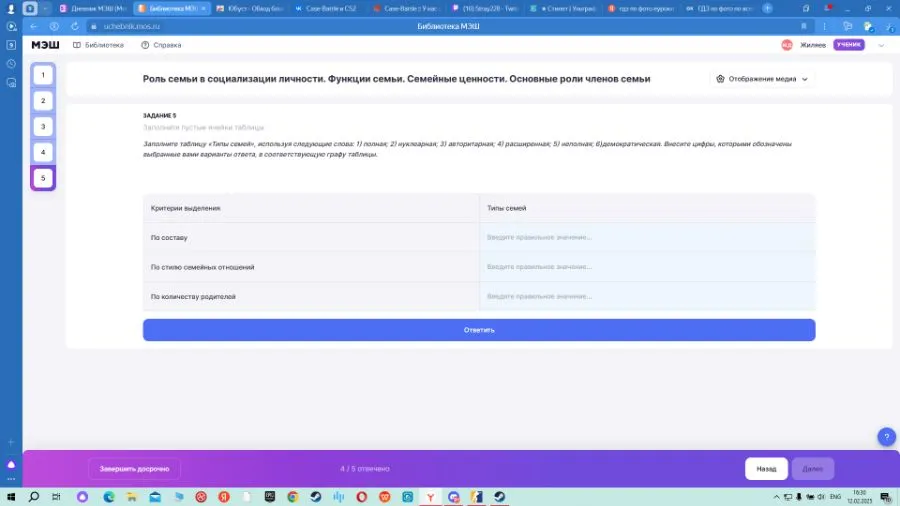Open a new browser tab with plus

pyautogui.click(x=767, y=9)
